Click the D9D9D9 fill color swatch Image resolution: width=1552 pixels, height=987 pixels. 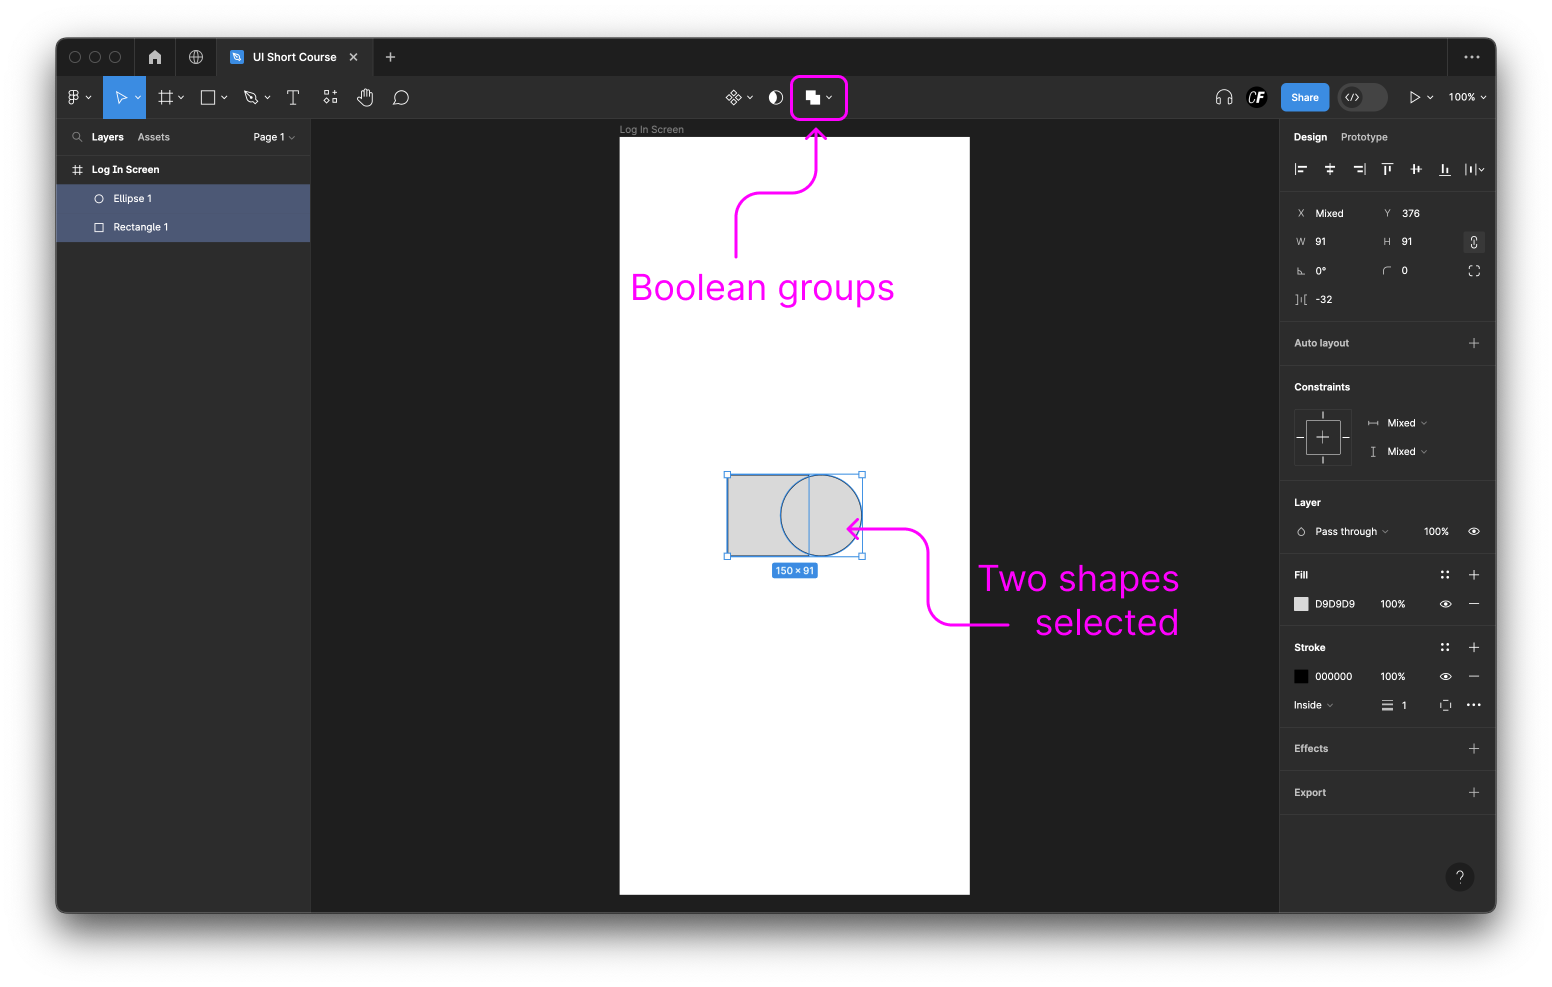click(1301, 604)
